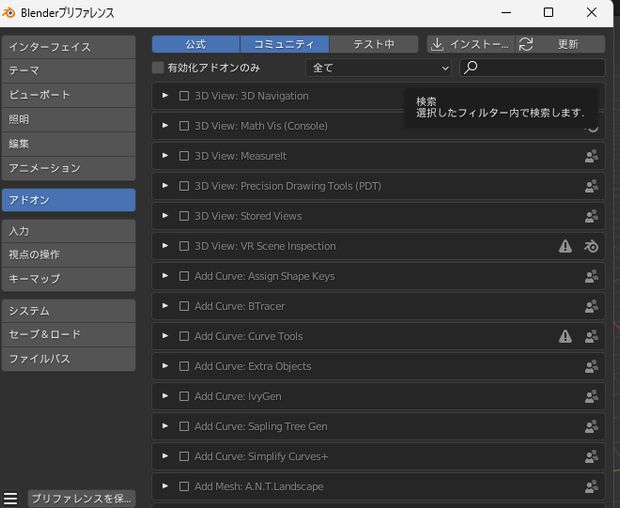
Task: Click Blender logo in title bar
Action: [8, 13]
